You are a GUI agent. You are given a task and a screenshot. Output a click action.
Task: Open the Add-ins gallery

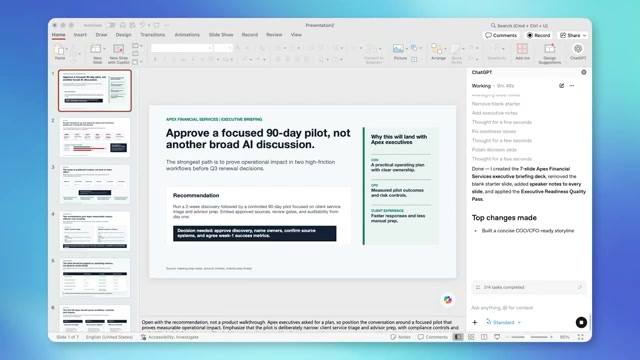point(522,52)
